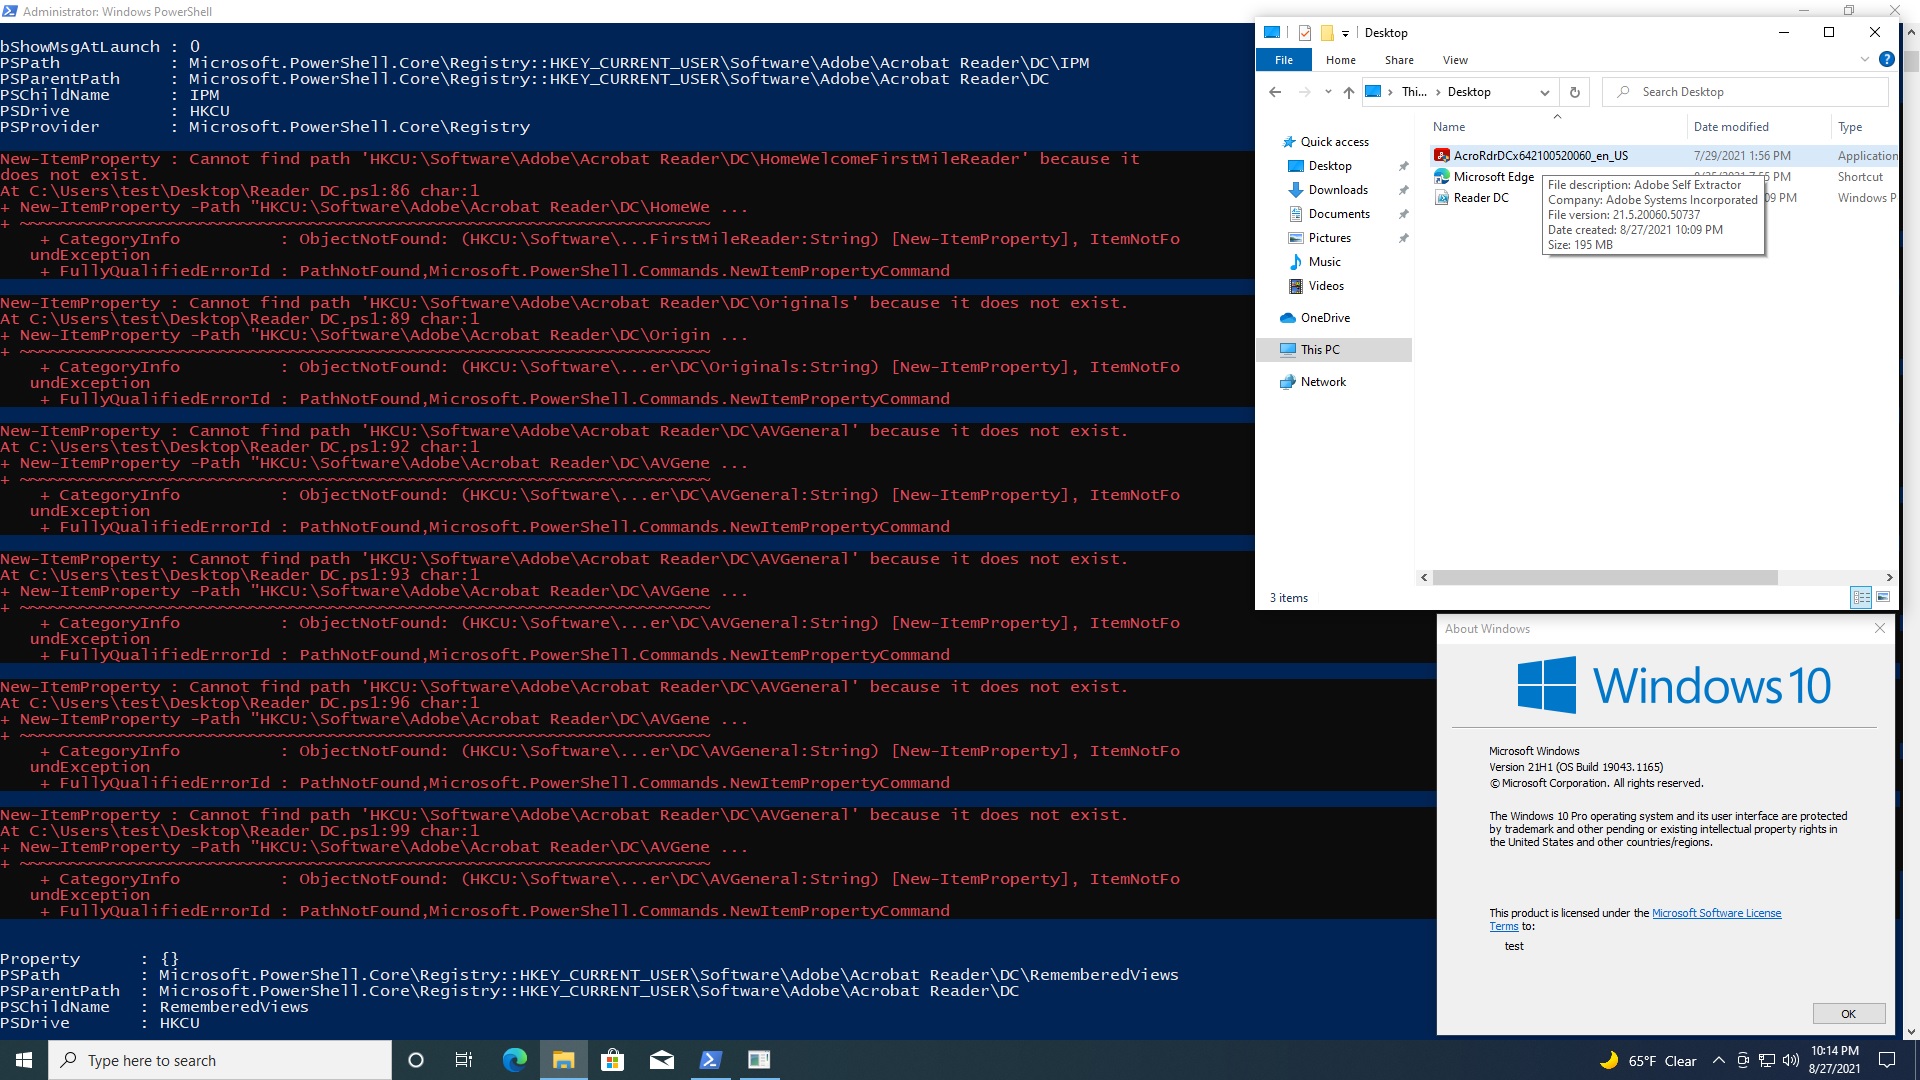Click the New folder quick access icon

click(x=1326, y=32)
